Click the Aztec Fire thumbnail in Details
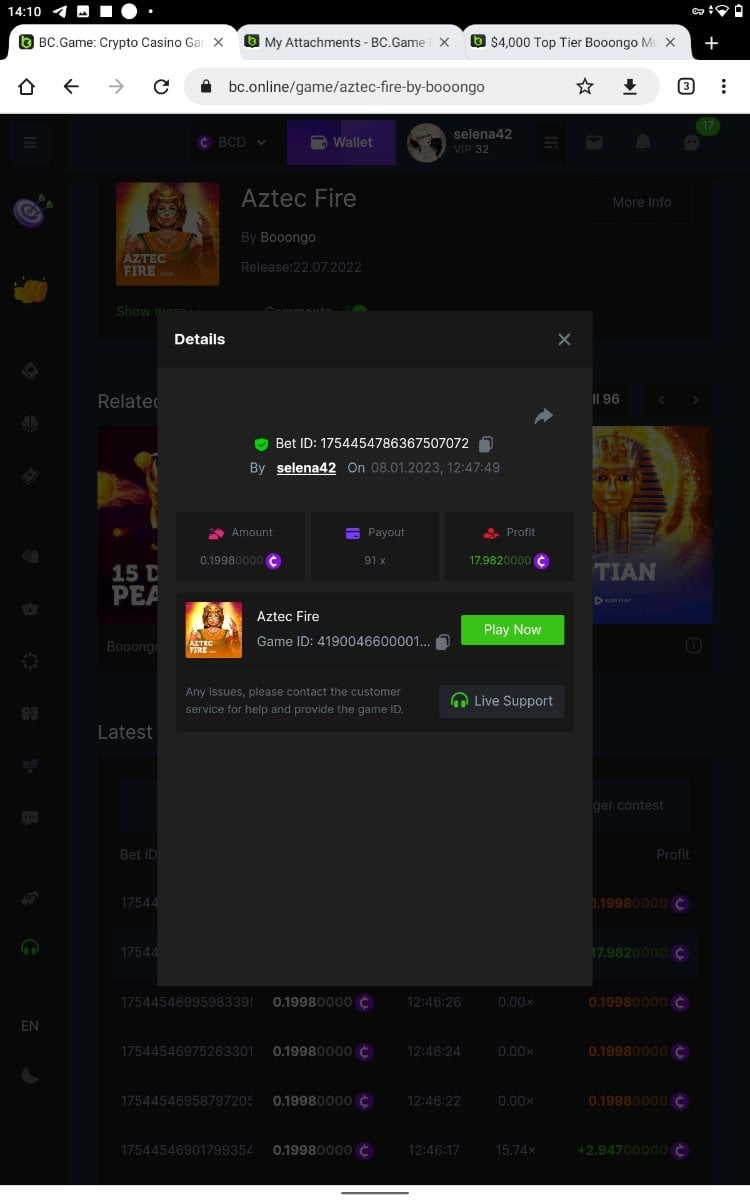The width and height of the screenshot is (750, 1200). click(x=214, y=630)
